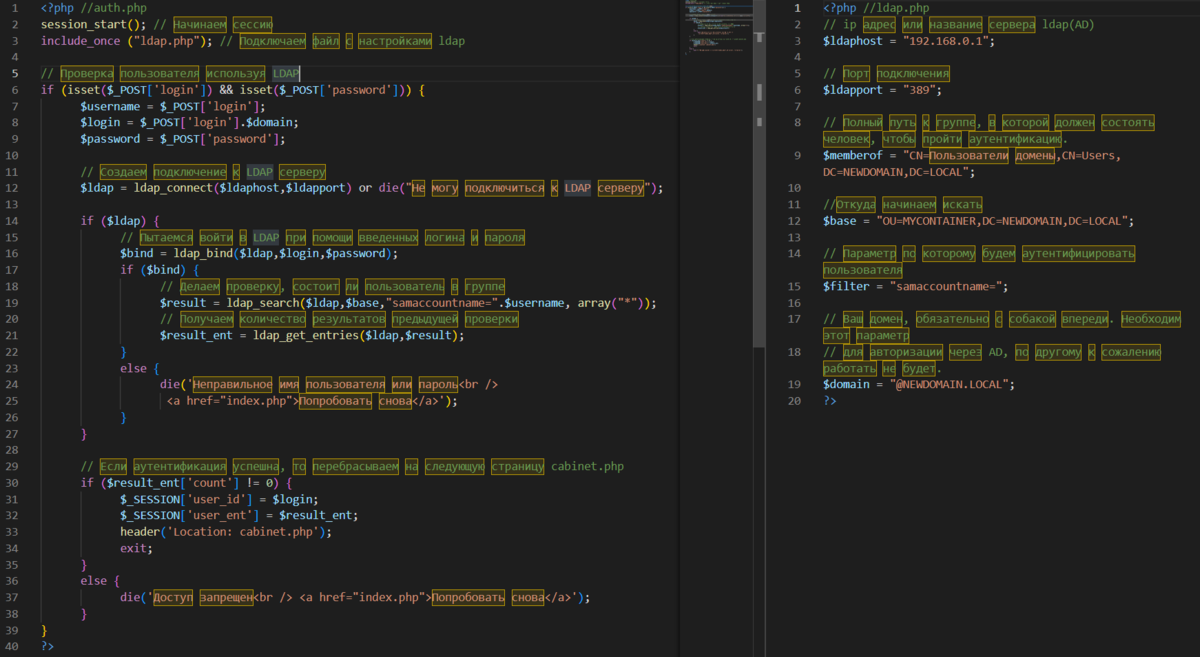The image size is (1200, 657).
Task: Click cabinet.php in the line 29 comment
Action: pyautogui.click(x=588, y=466)
